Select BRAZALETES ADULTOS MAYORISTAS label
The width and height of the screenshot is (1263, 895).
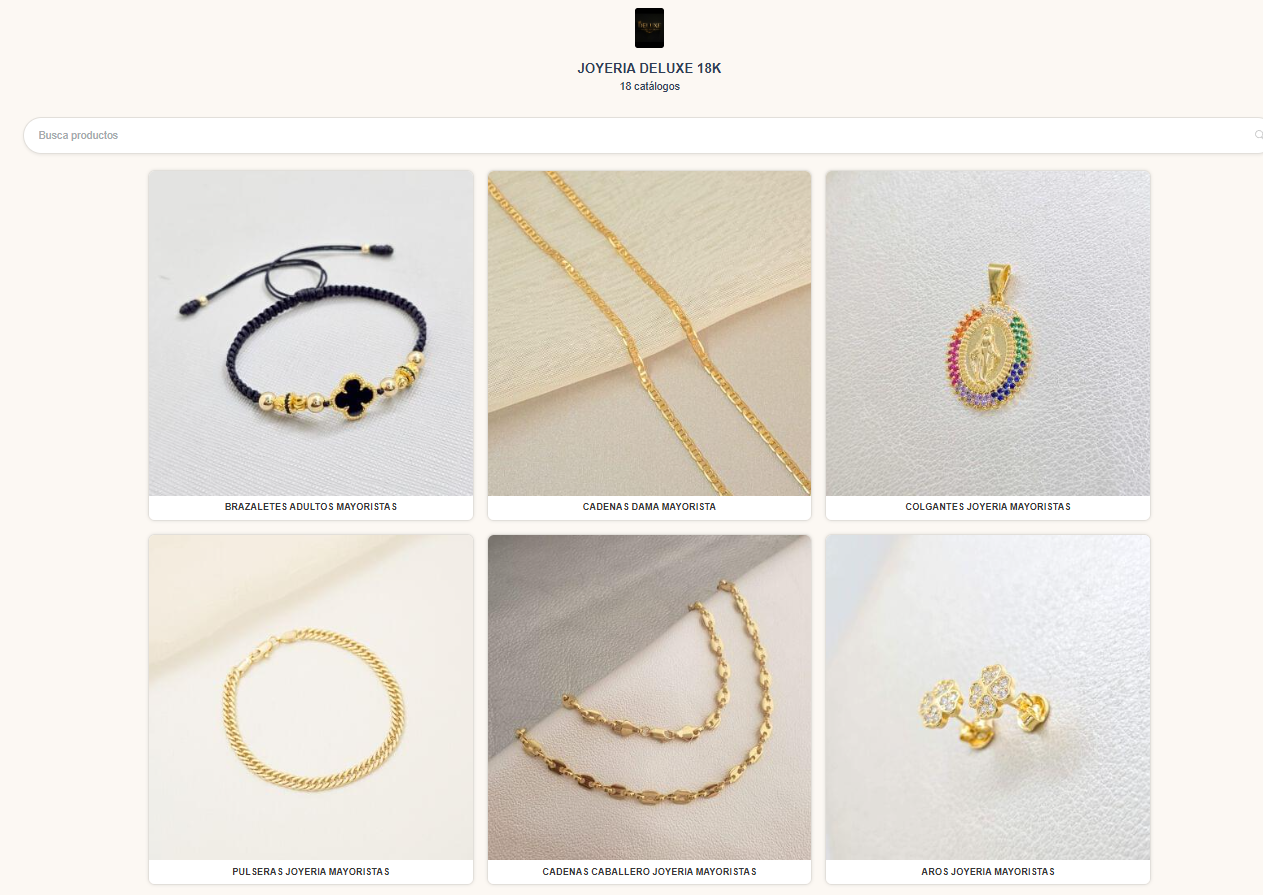pos(311,507)
